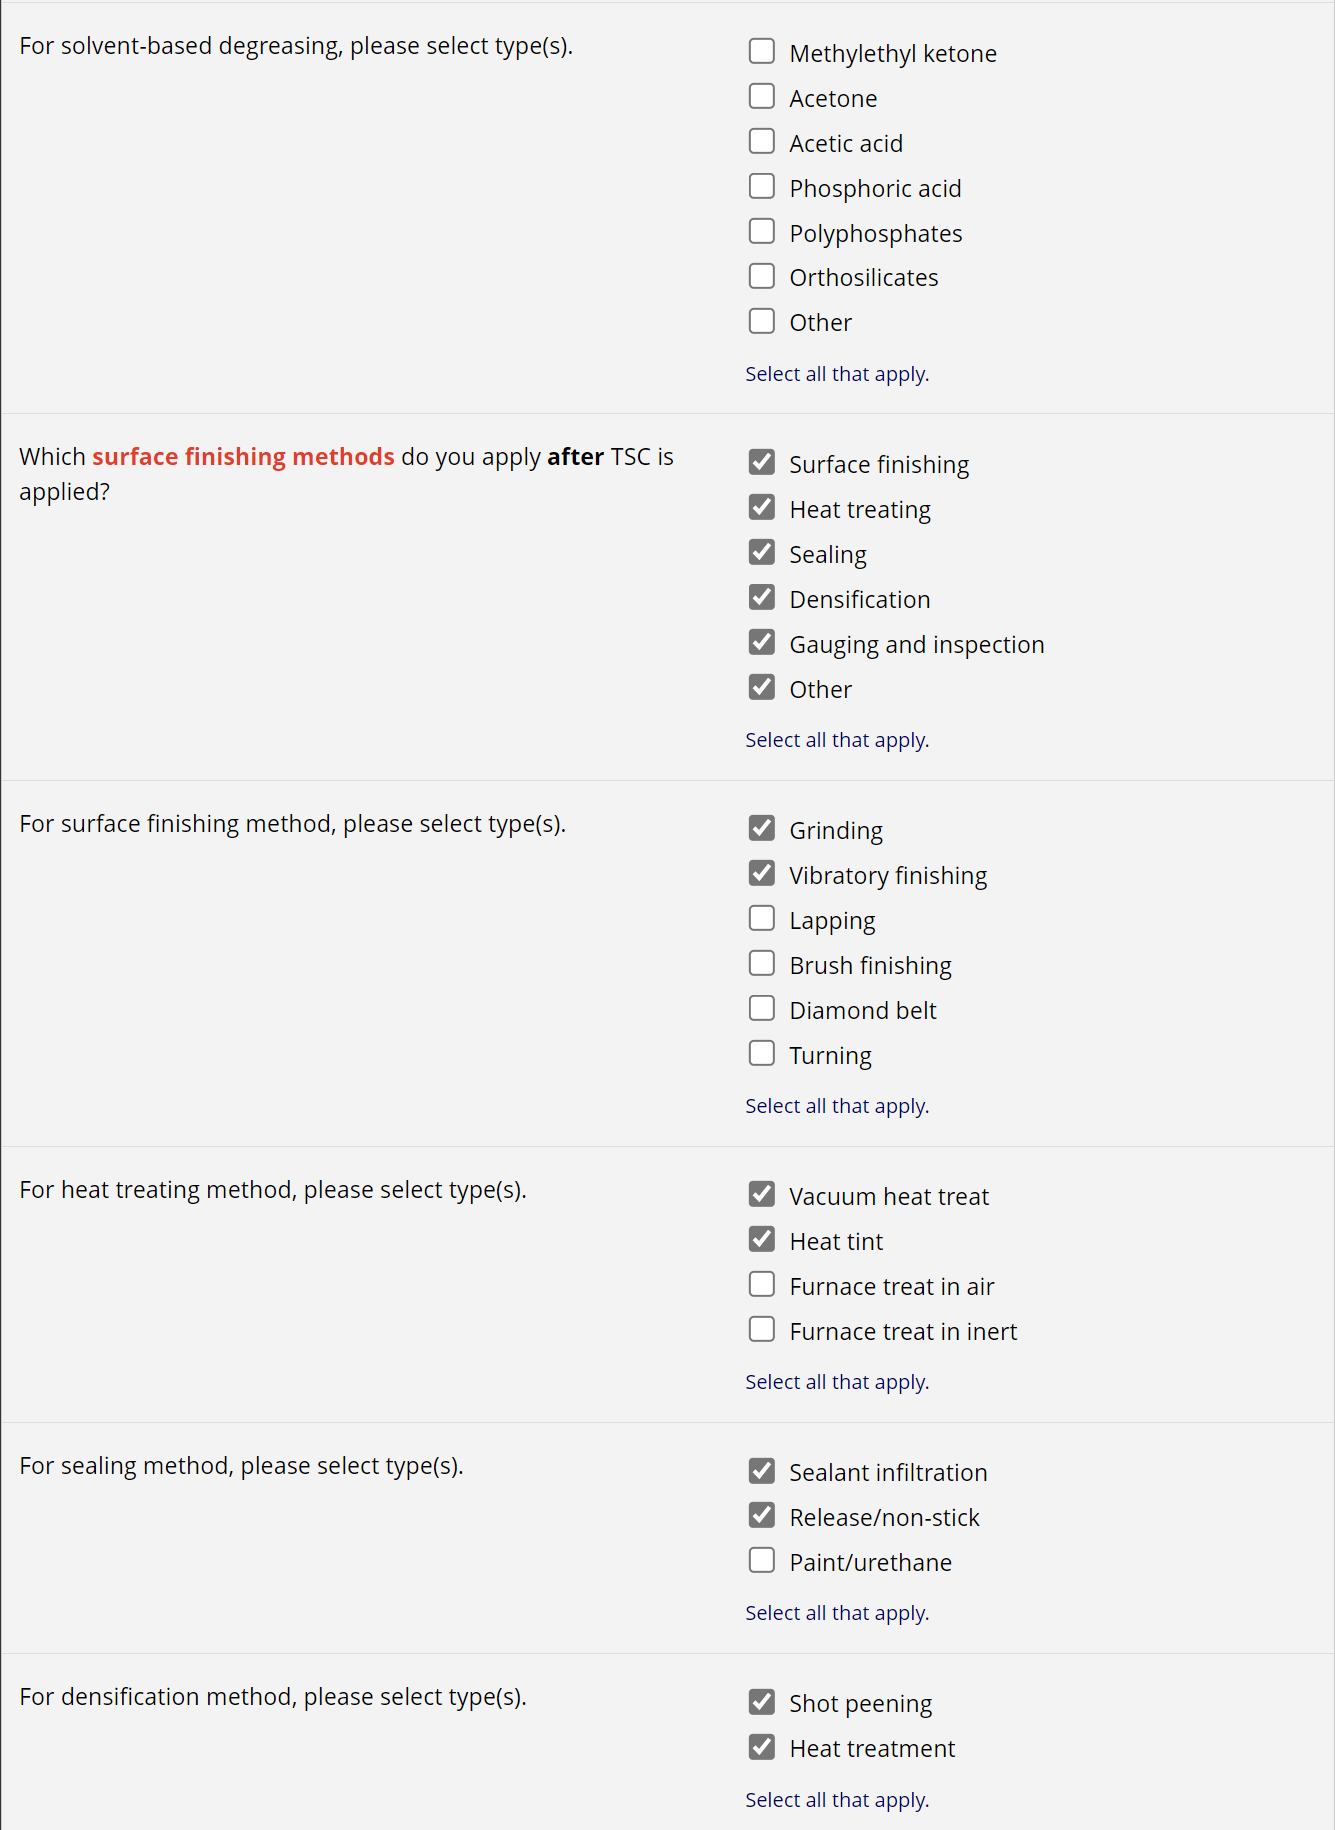This screenshot has width=1335, height=1830.
Task: Uncheck the Heat treating checkbox
Action: tap(762, 508)
